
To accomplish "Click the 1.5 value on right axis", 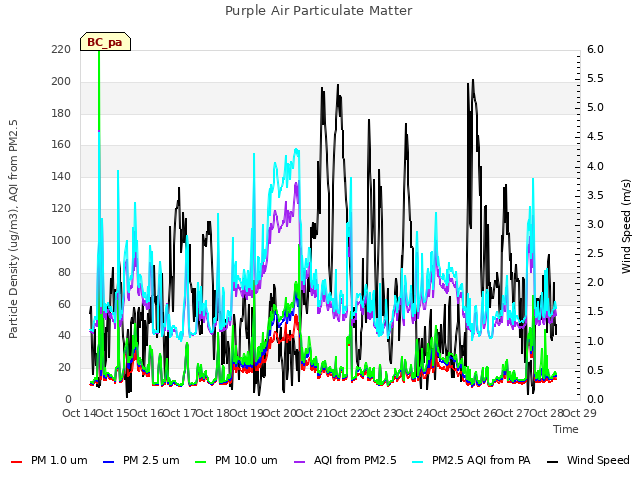I will [x=595, y=312].
